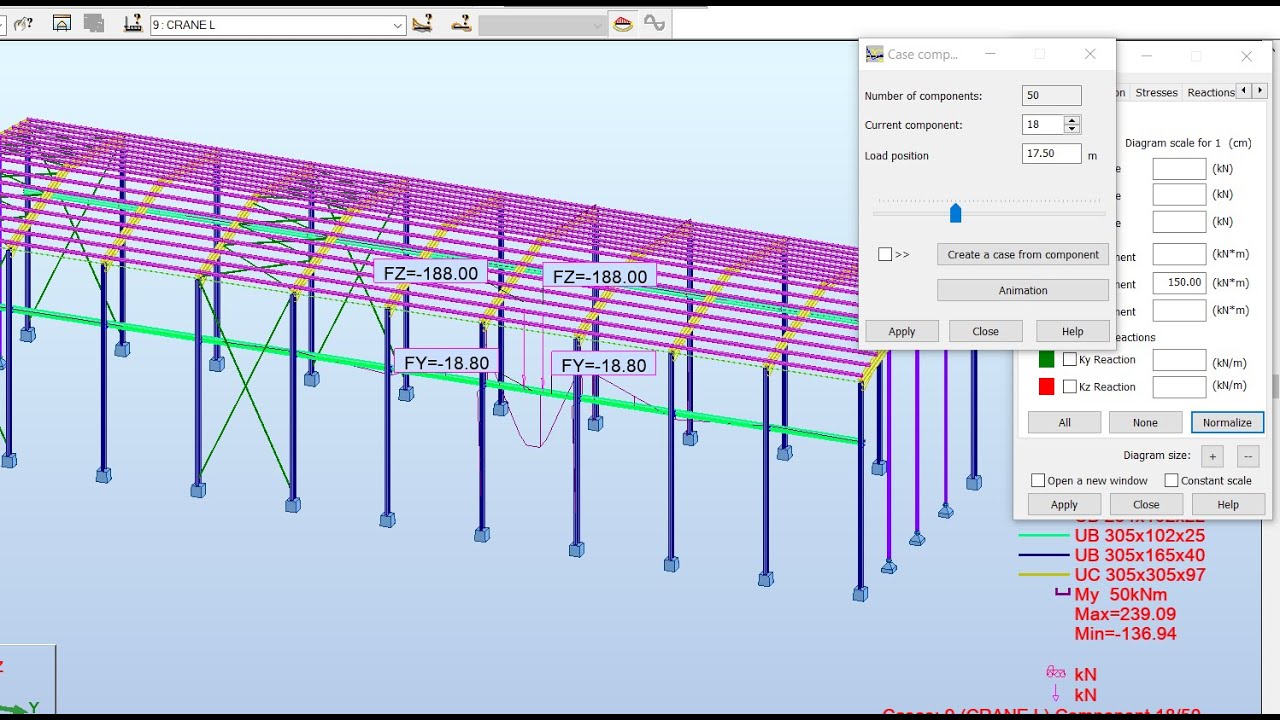
Task: Click the Normalize button
Action: click(1227, 422)
